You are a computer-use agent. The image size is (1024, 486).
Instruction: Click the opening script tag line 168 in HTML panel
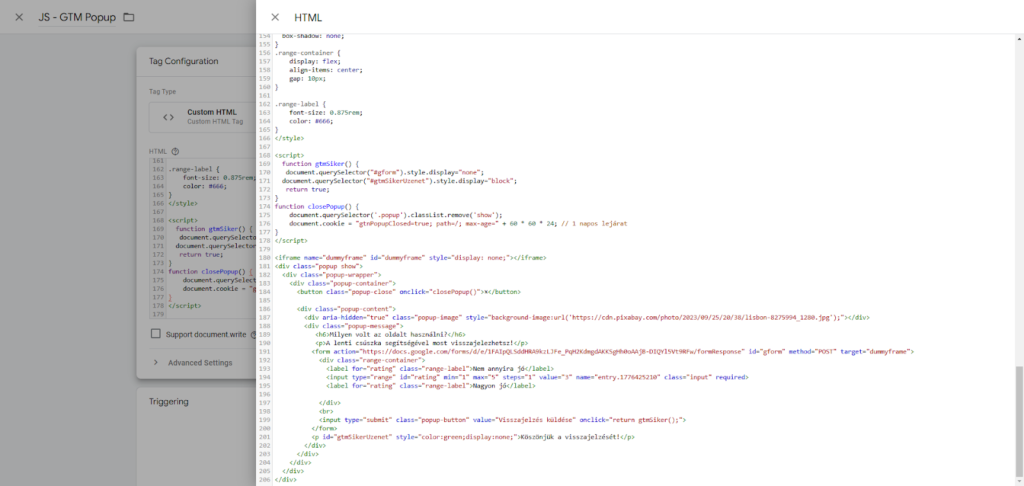289,155
